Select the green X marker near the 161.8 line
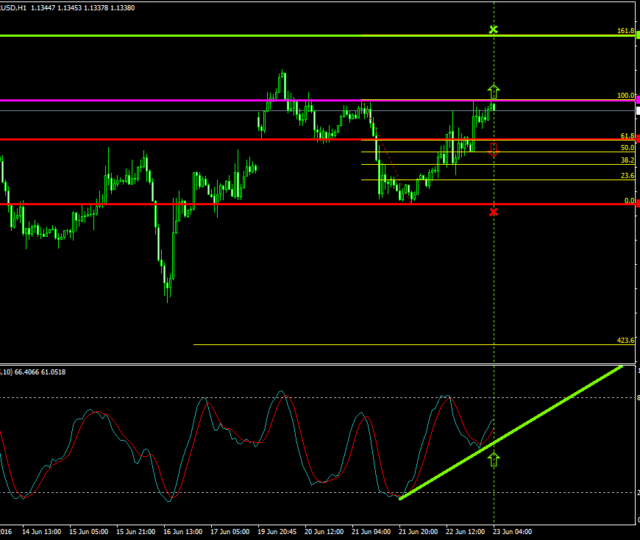 pos(493,30)
